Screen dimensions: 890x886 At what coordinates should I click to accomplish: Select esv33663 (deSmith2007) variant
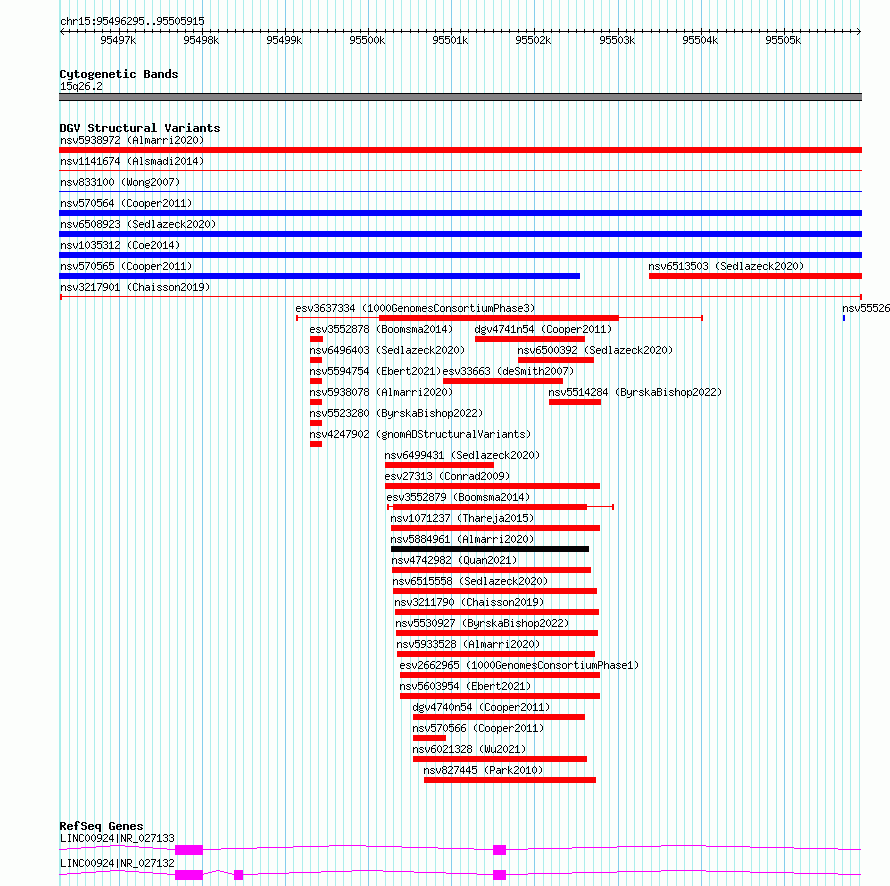pos(509,371)
